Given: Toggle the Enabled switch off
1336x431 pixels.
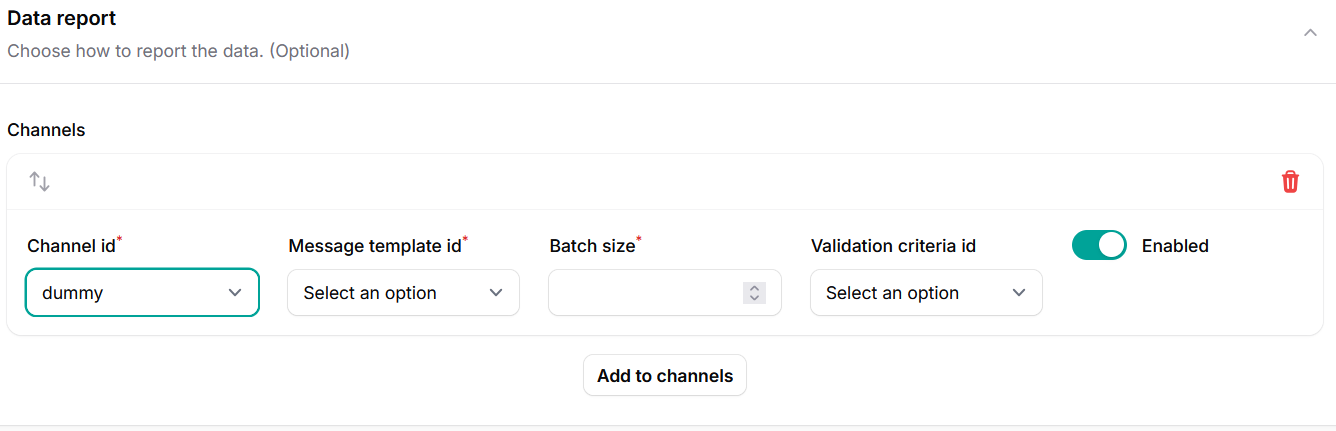Looking at the screenshot, I should 1099,245.
